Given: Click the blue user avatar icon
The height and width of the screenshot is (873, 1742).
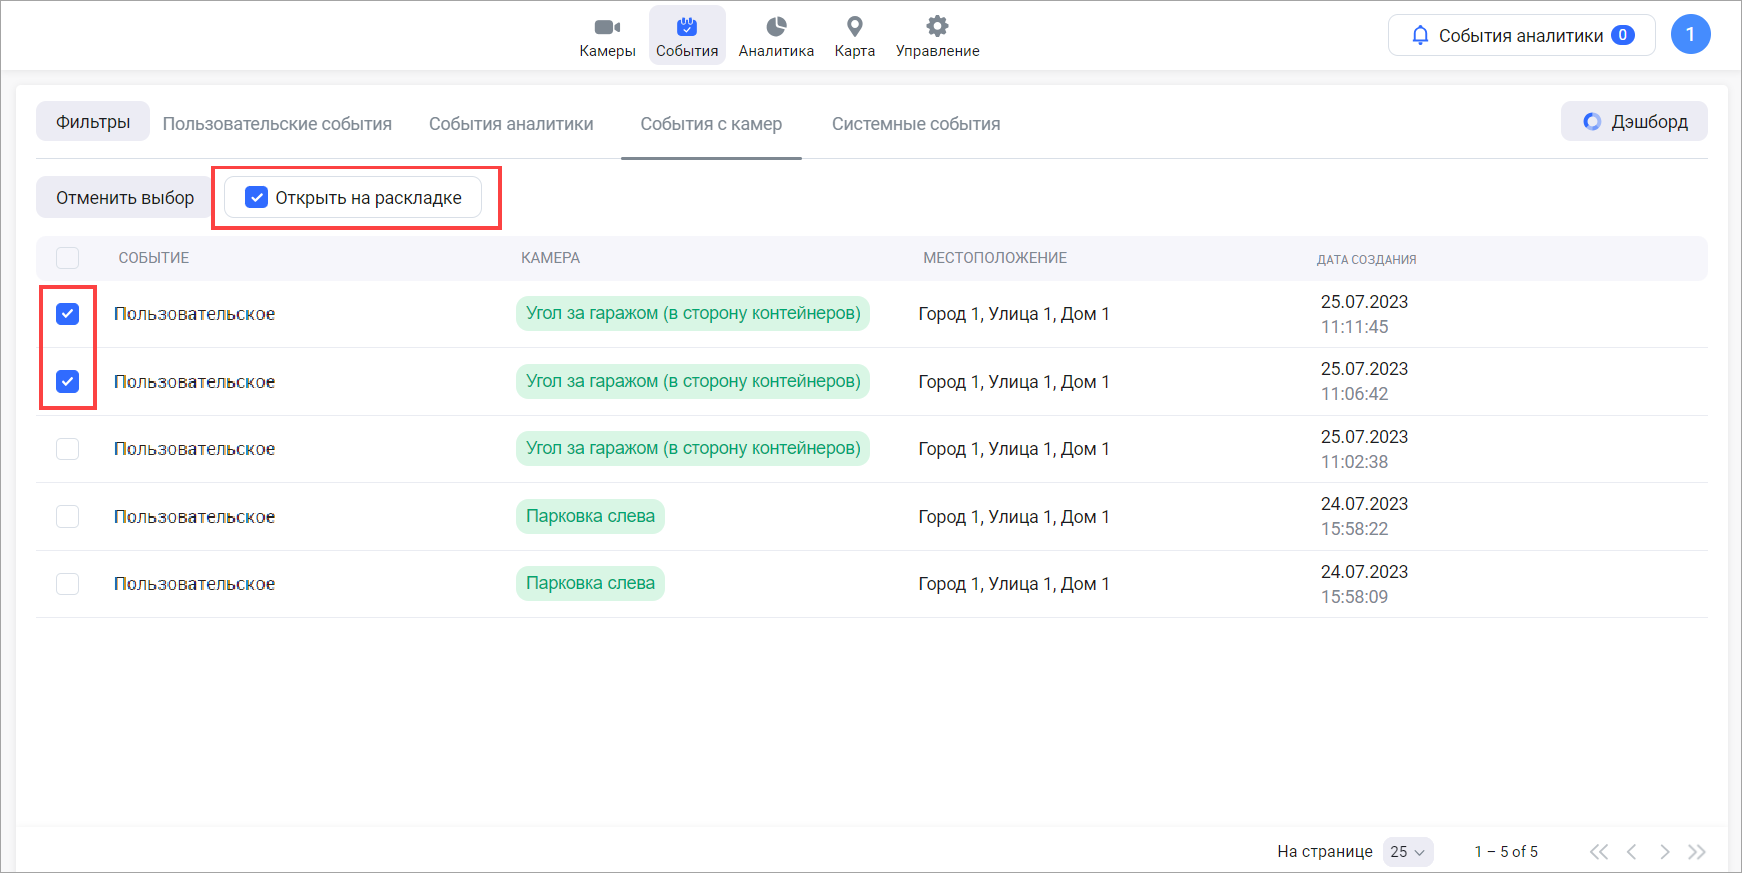Looking at the screenshot, I should click(x=1690, y=35).
